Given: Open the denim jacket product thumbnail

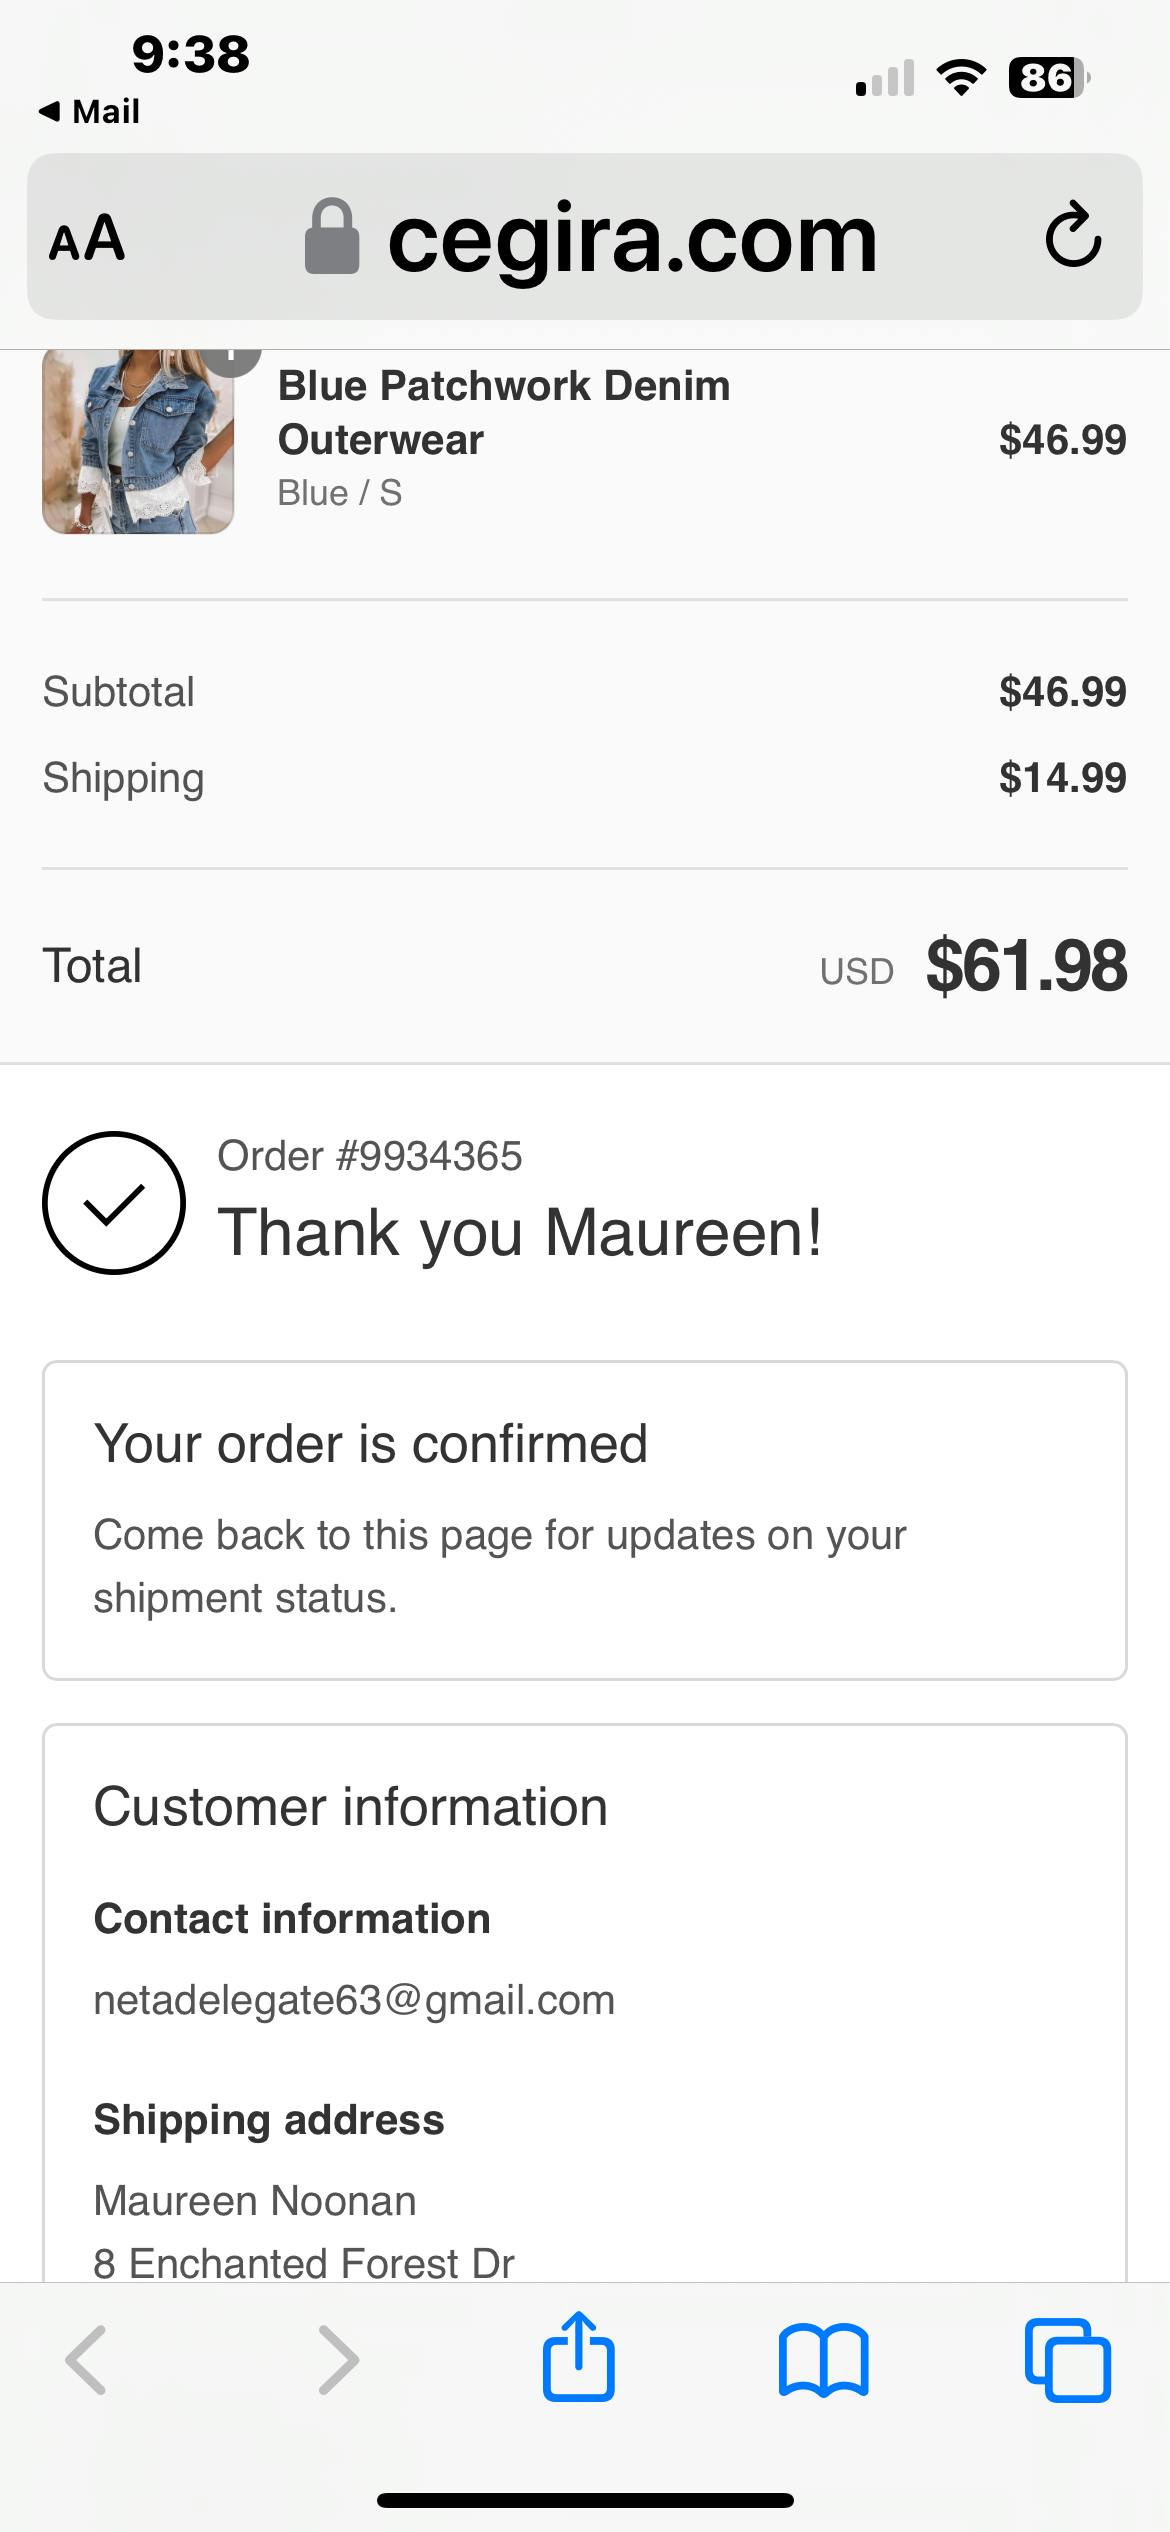Looking at the screenshot, I should point(138,440).
